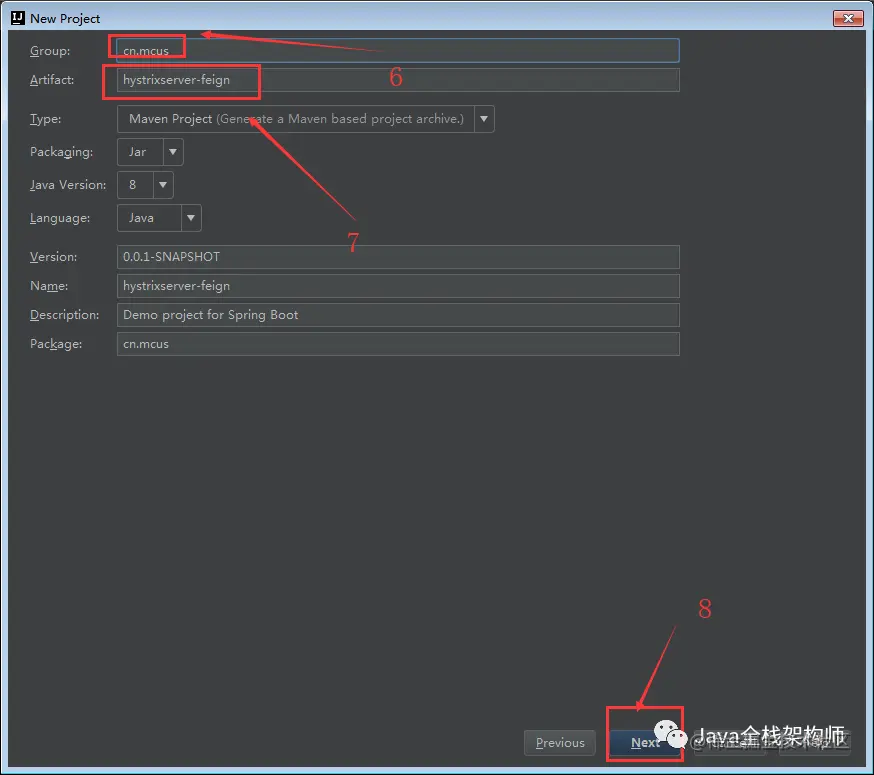Viewport: 874px width, 775px height.
Task: Open the Type dropdown arrow
Action: [484, 119]
